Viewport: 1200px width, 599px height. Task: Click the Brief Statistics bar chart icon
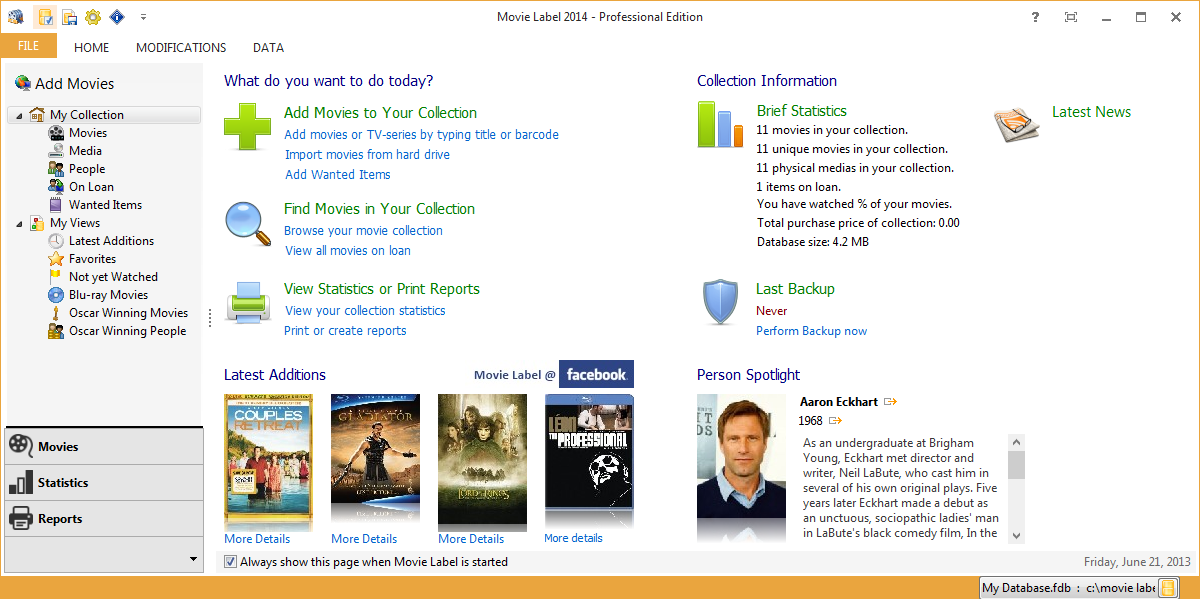[x=720, y=124]
